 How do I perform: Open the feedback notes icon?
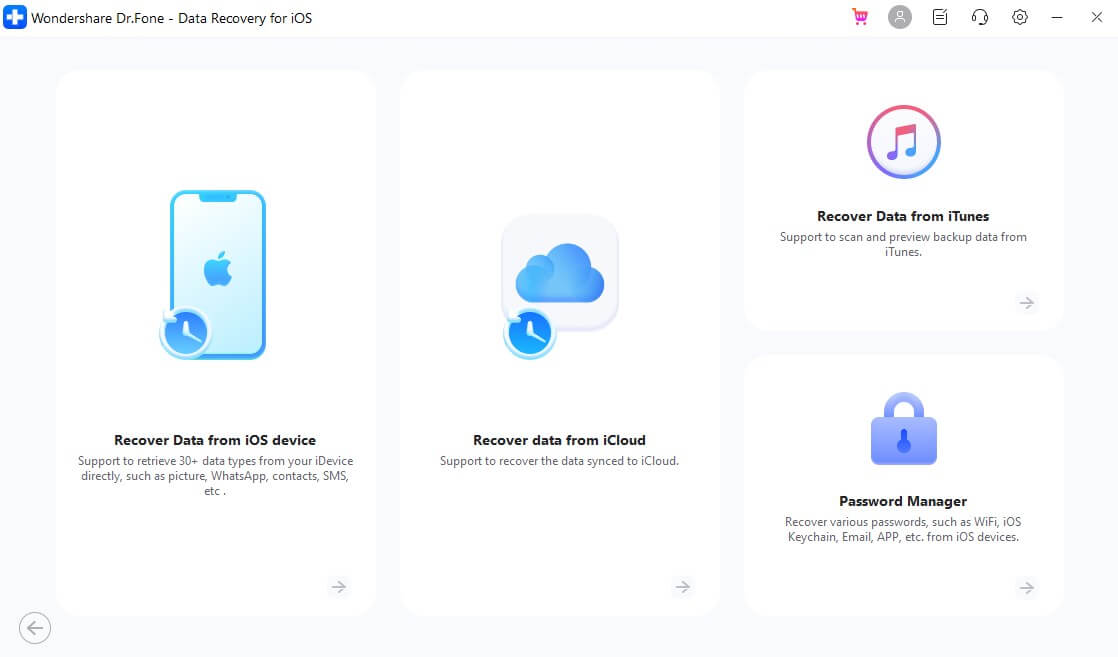pyautogui.click(x=940, y=18)
